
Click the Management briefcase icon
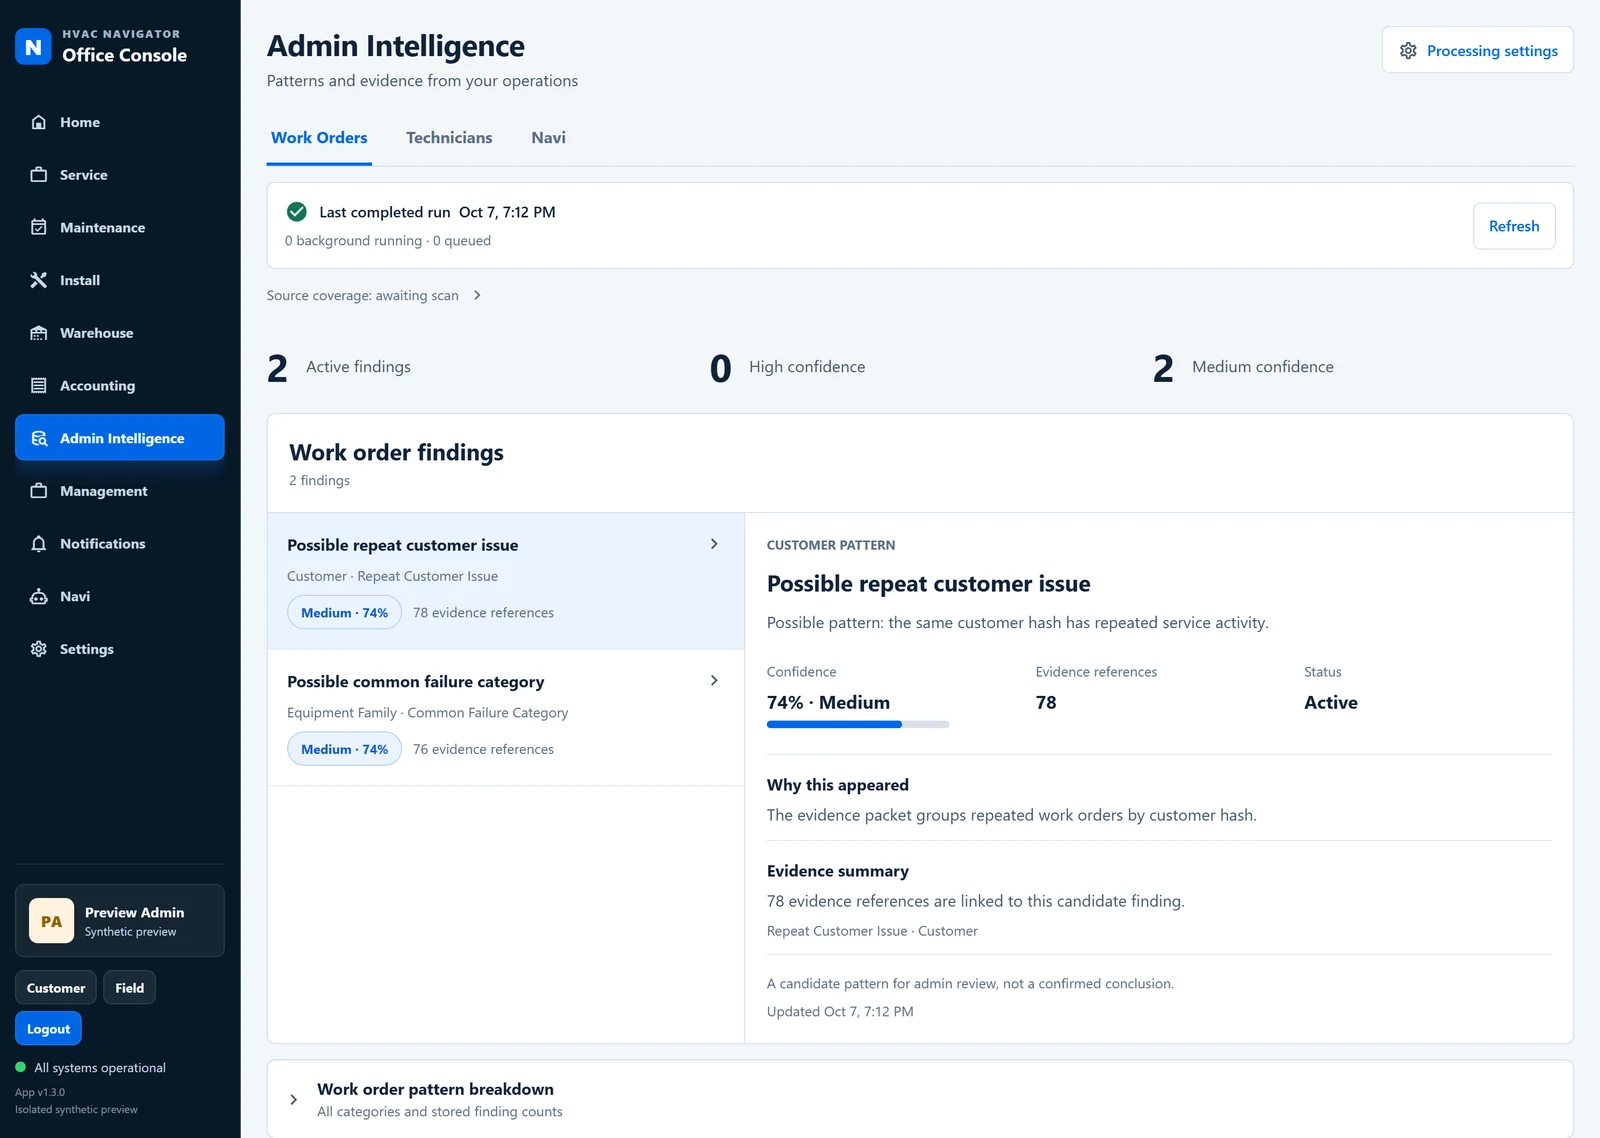[39, 491]
